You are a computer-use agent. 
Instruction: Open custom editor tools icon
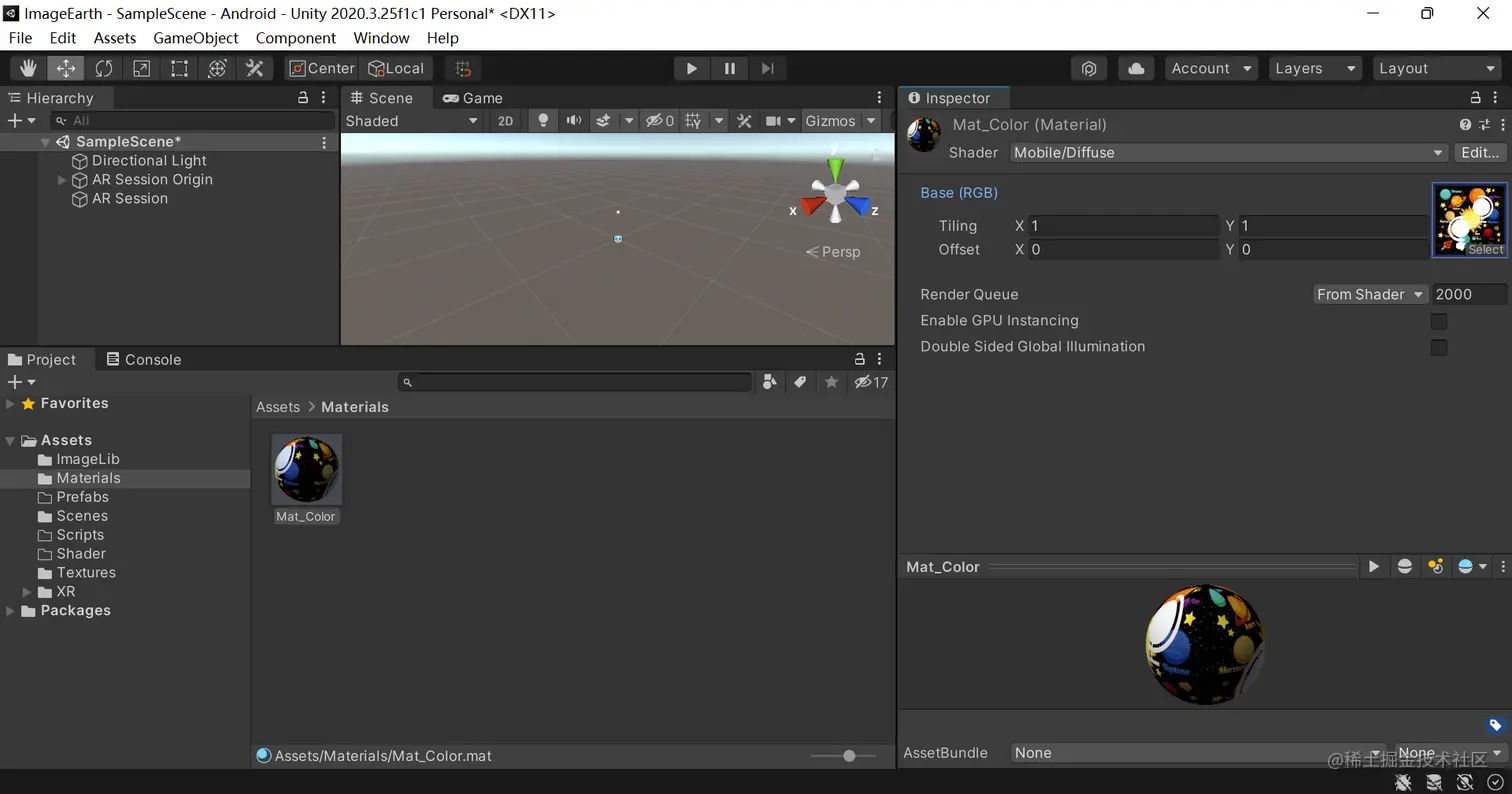255,68
